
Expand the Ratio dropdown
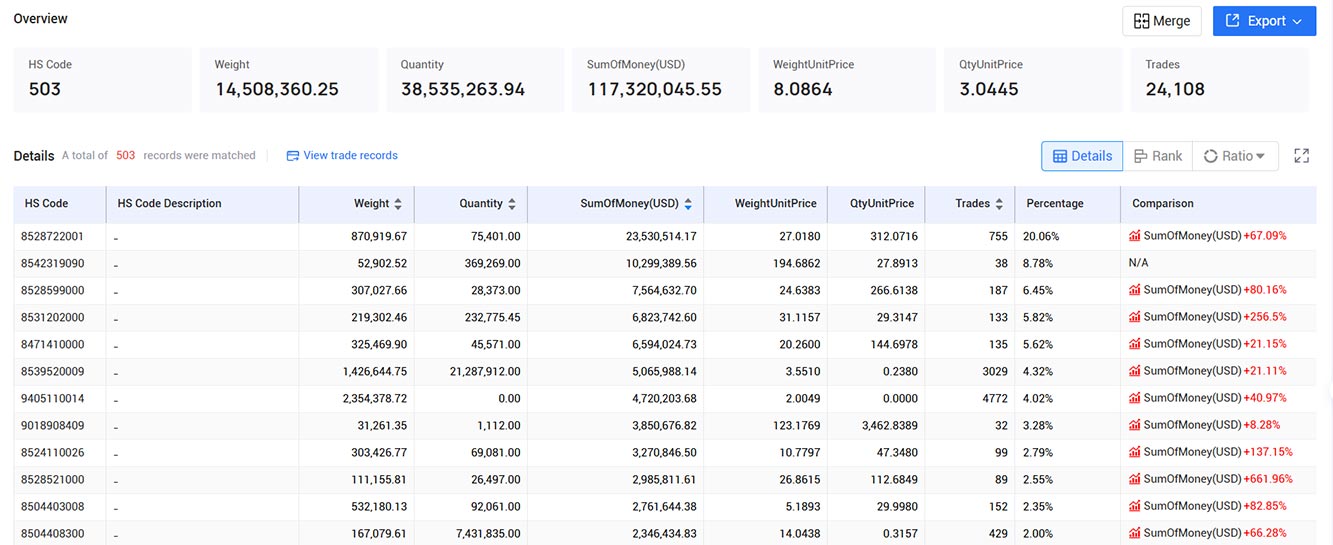point(1235,156)
